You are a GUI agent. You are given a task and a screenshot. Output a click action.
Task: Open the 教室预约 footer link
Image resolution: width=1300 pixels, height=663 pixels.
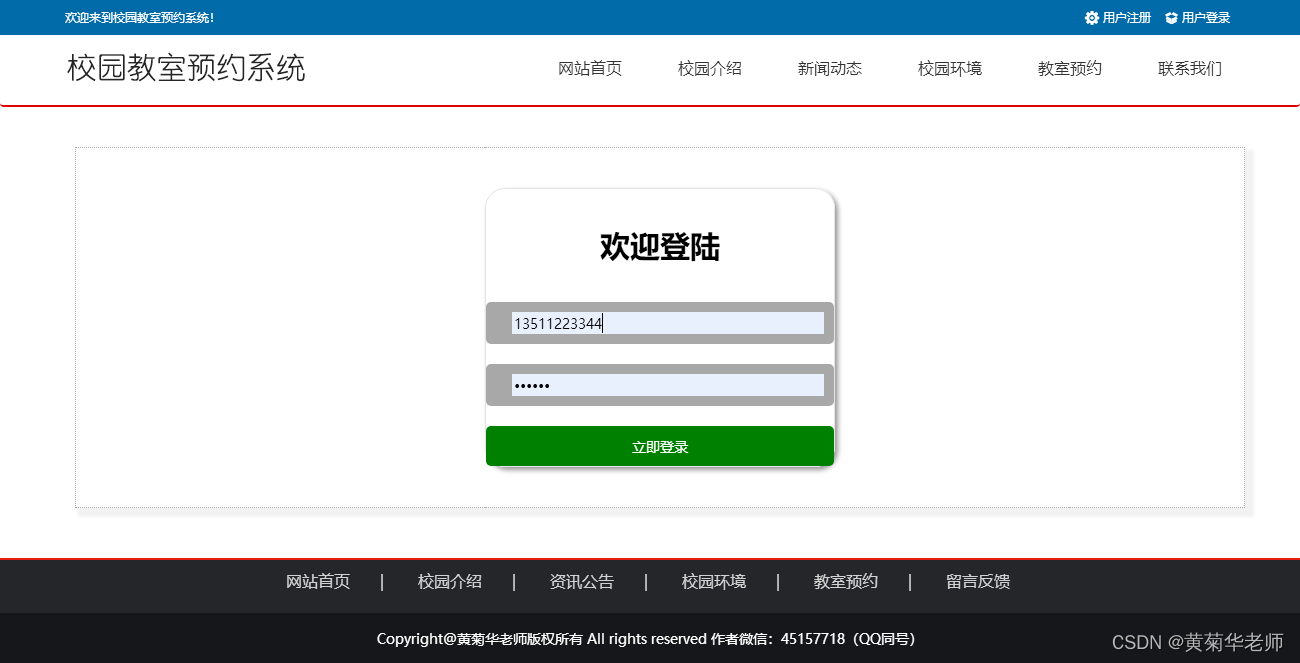coord(845,581)
